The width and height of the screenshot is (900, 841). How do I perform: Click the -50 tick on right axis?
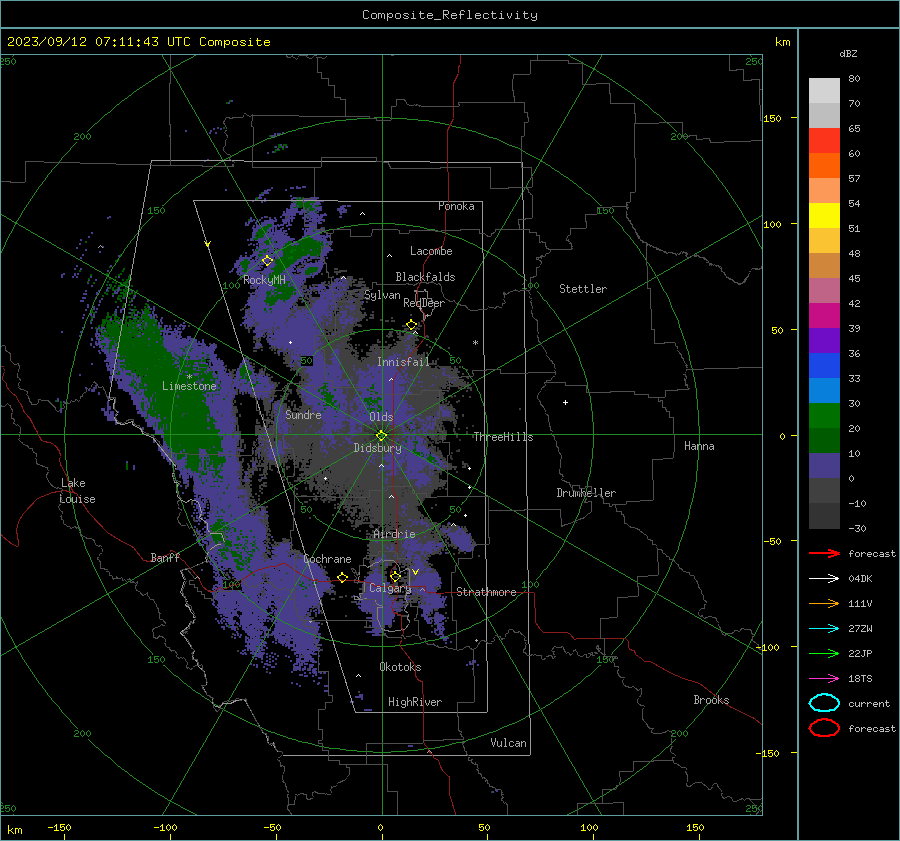(775, 541)
